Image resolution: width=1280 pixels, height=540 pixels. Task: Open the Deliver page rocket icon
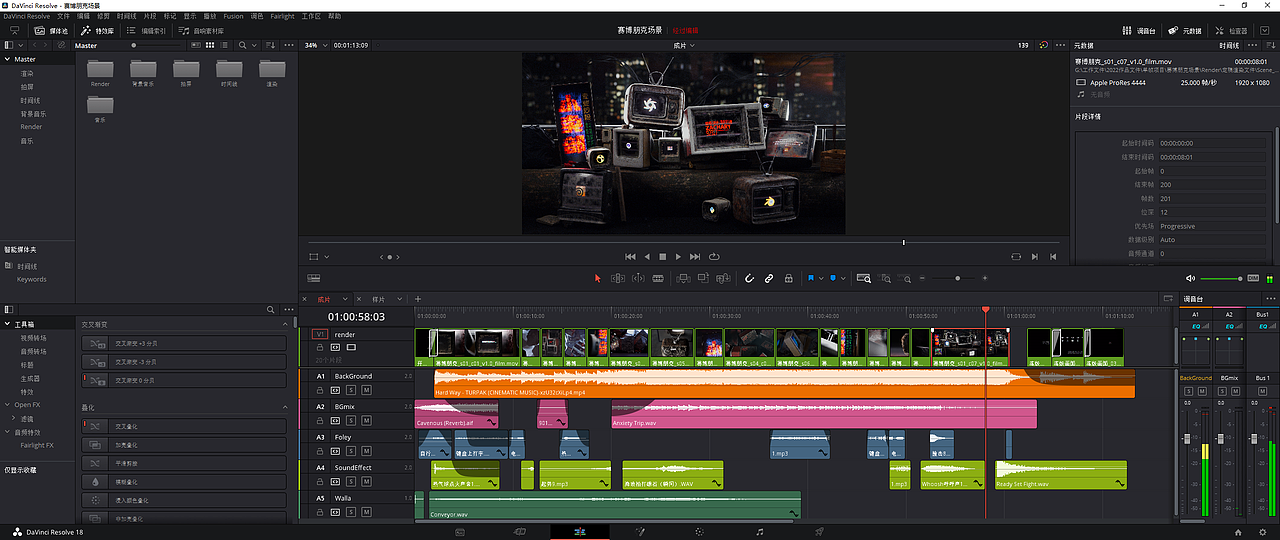click(x=819, y=532)
